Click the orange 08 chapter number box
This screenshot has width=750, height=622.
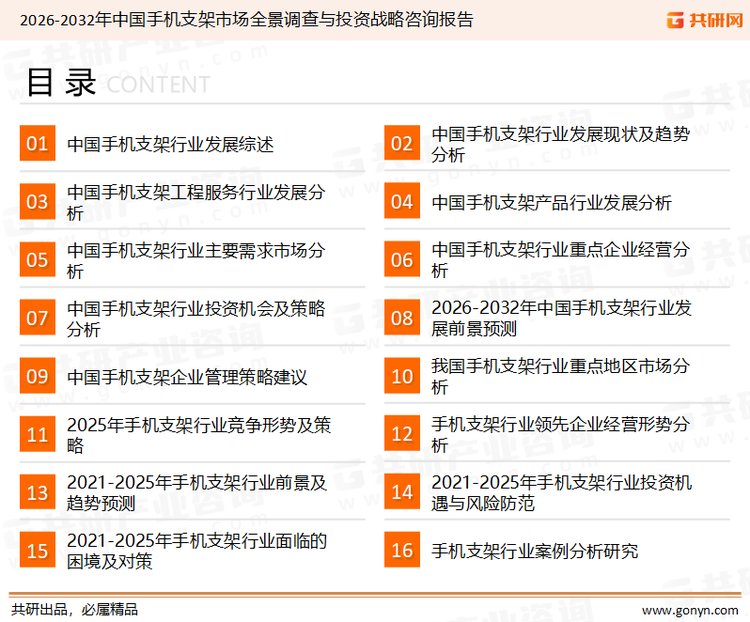pos(402,318)
